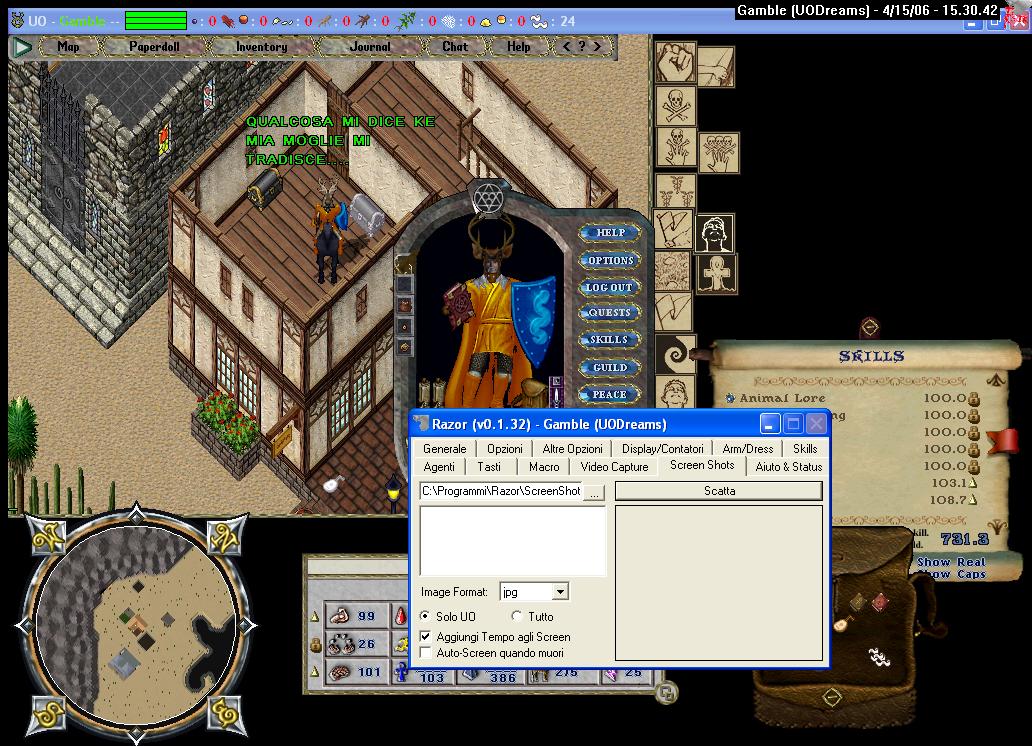Open the Inventory menu item
Image resolution: width=1032 pixels, height=746 pixels.
261,47
